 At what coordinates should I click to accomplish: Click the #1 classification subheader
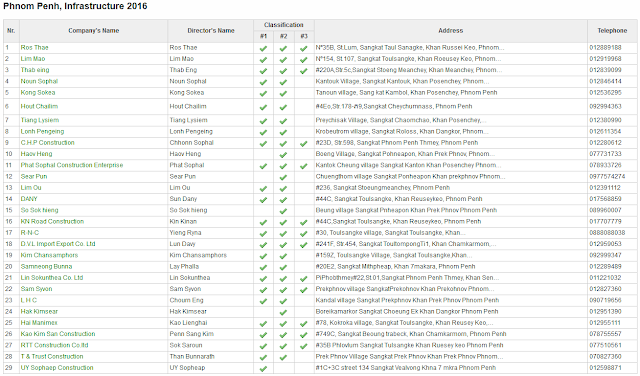[264, 36]
